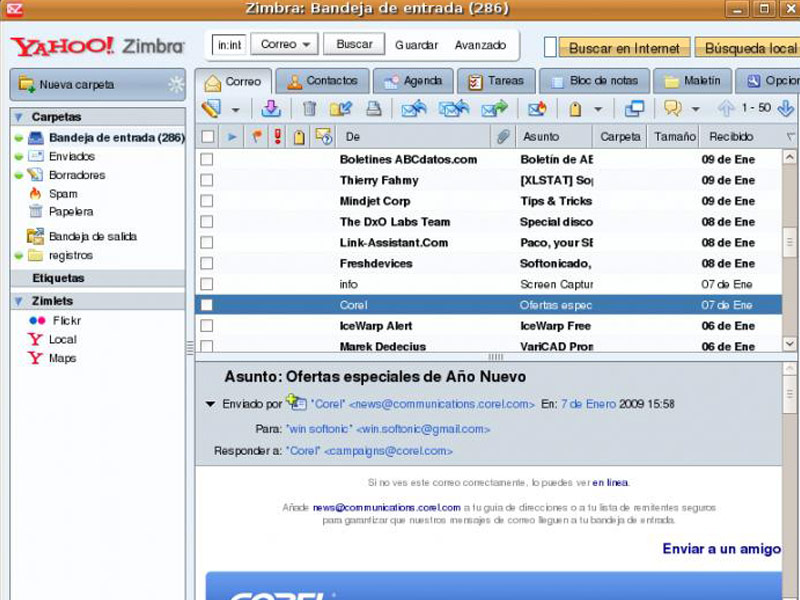Sort by the paperclip attachment column

click(x=503, y=137)
